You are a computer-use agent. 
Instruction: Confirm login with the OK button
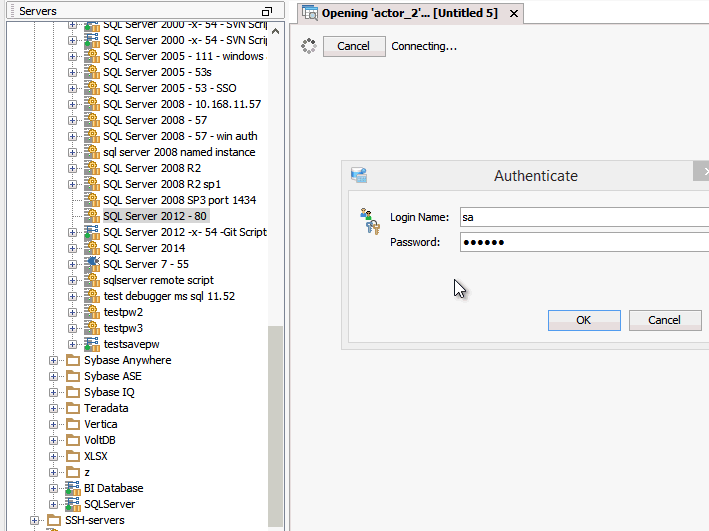click(x=584, y=320)
